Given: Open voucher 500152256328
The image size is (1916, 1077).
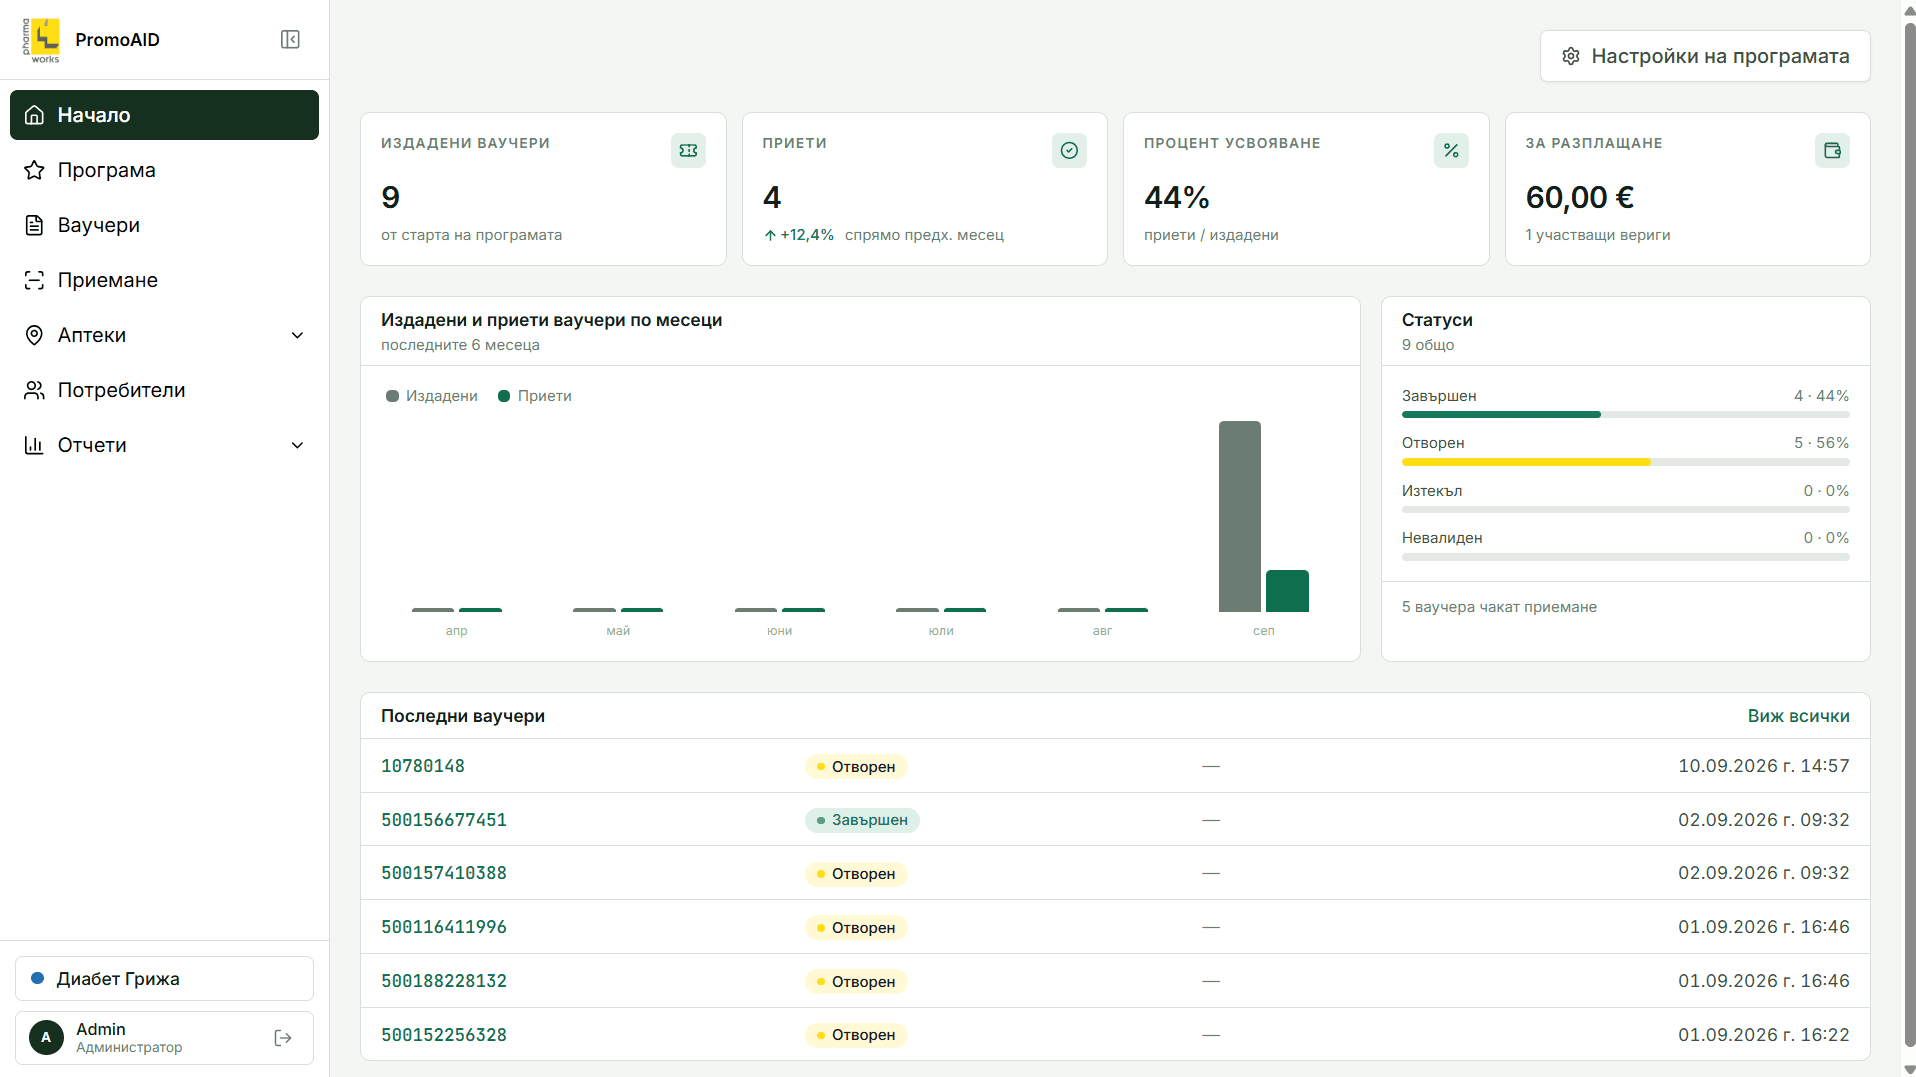Looking at the screenshot, I should click(x=444, y=1035).
